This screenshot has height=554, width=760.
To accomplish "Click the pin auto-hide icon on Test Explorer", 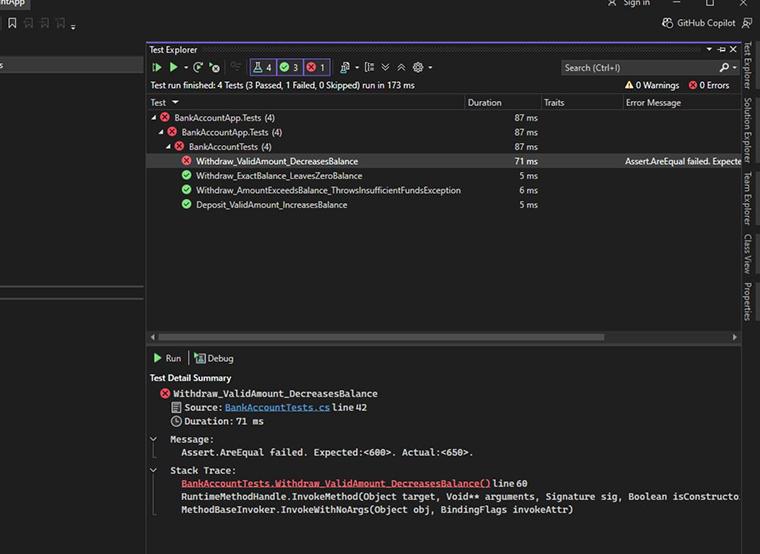I will [722, 49].
